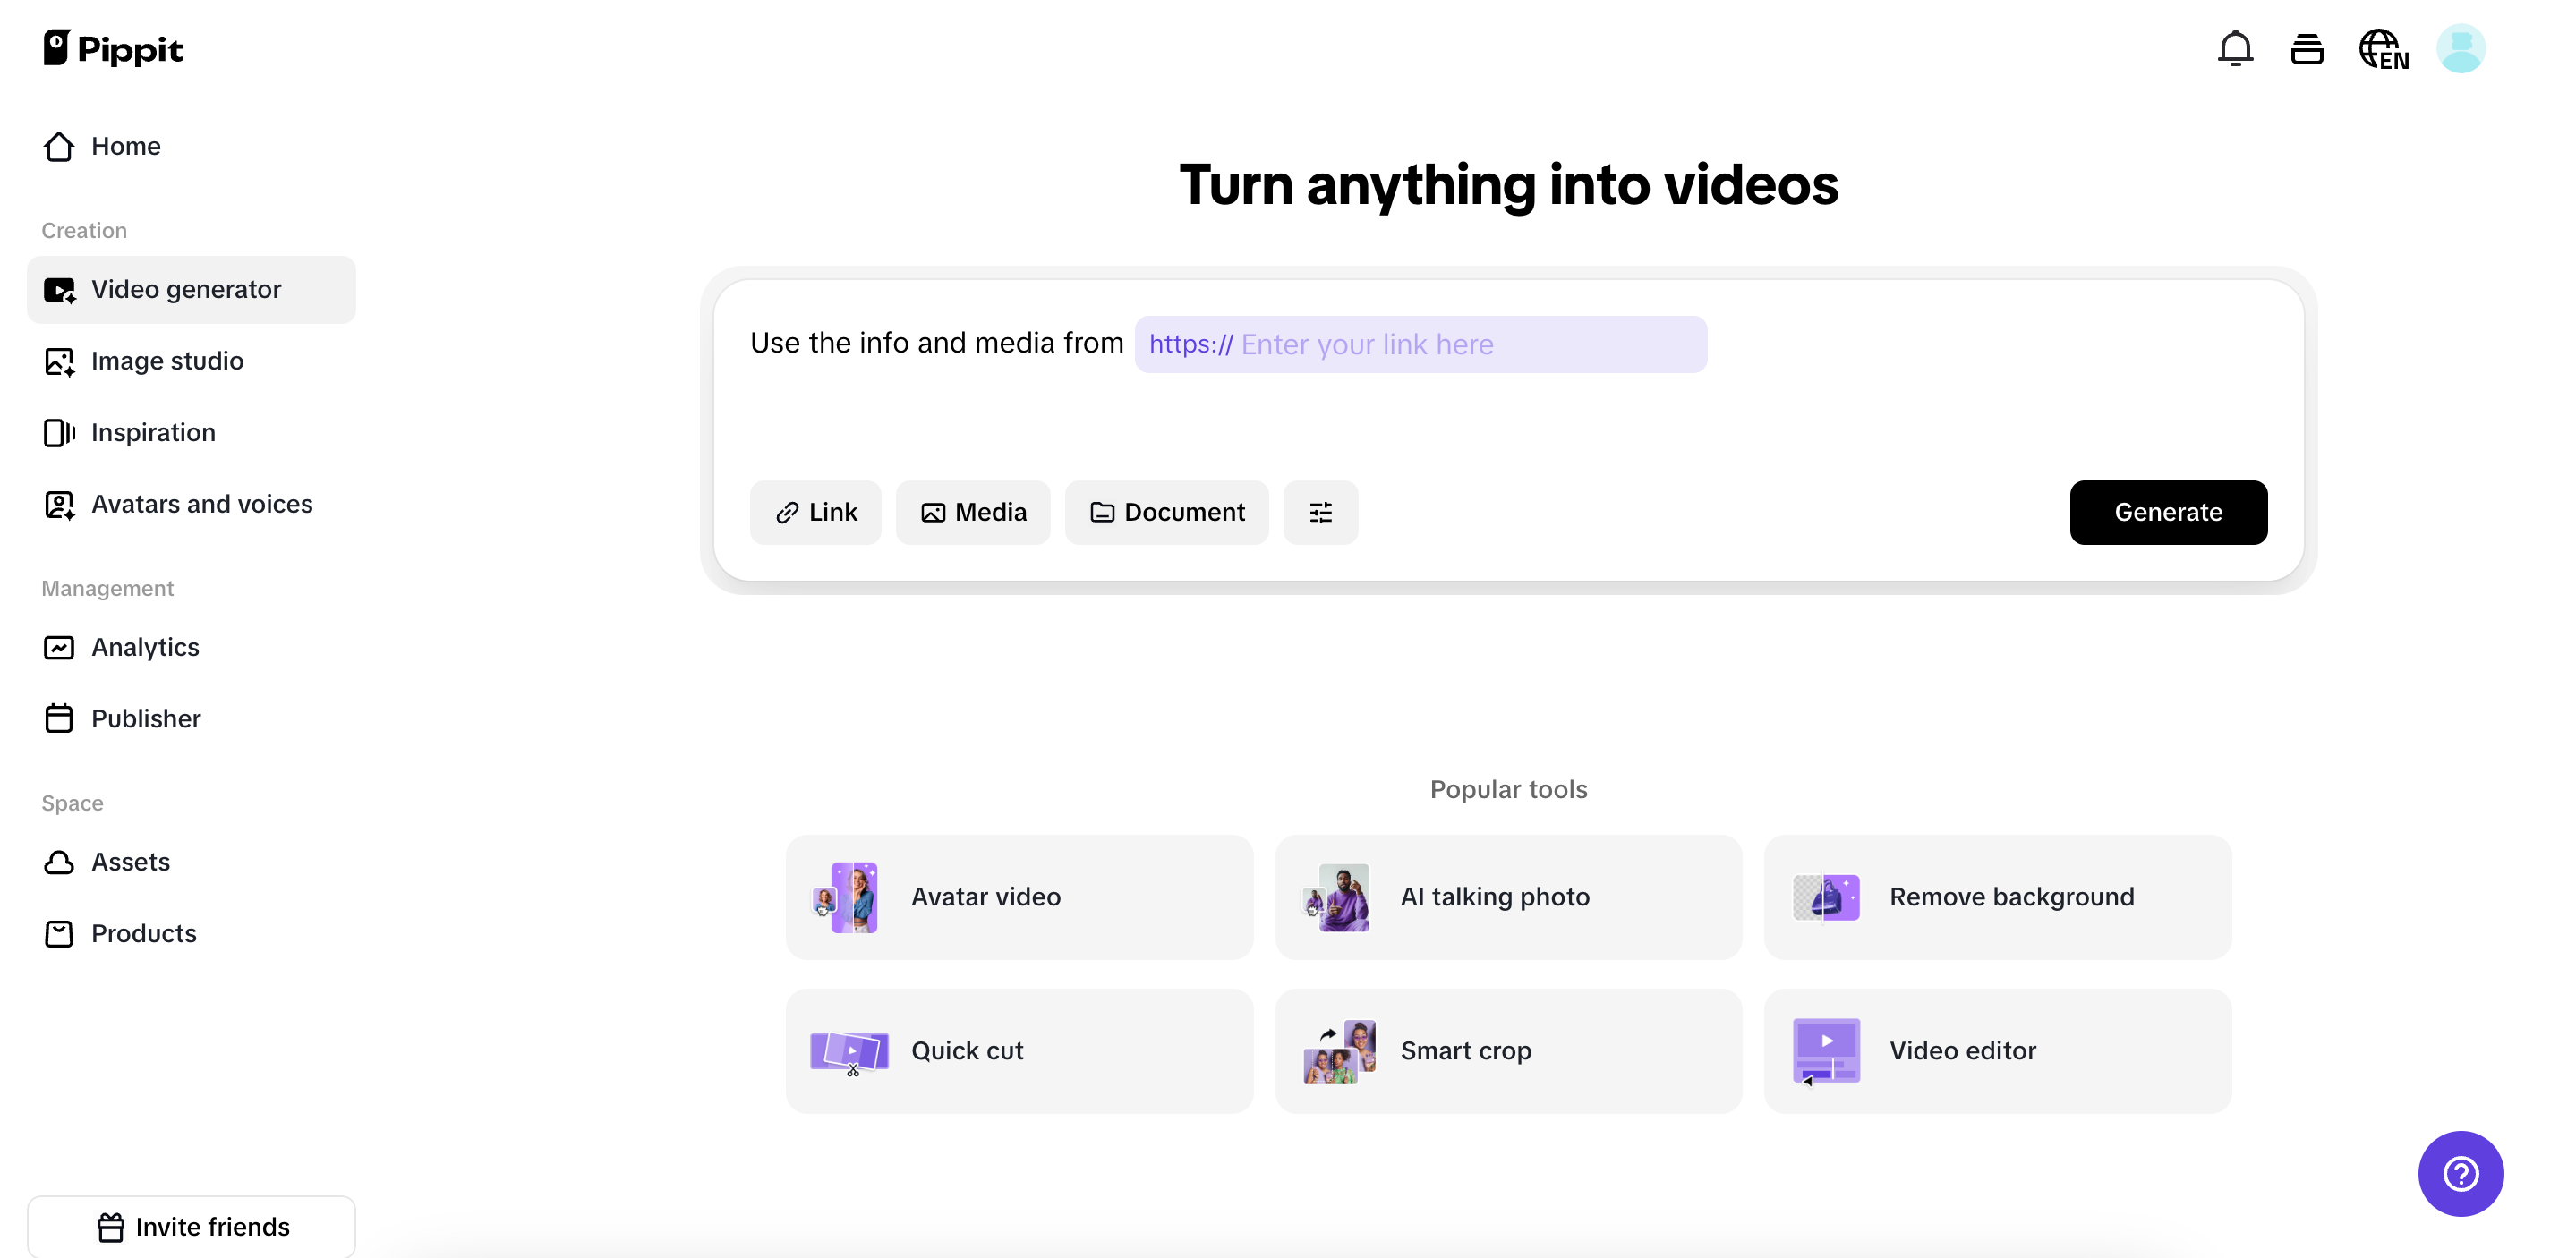Screen dimensions: 2576x1258
Task: Open the Products section
Action: (144, 934)
